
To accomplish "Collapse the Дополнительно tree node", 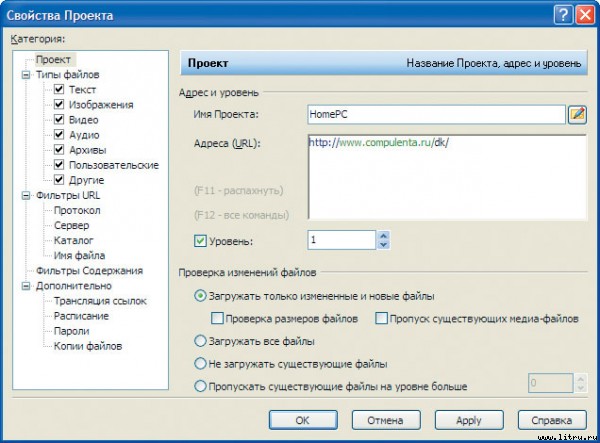I will coord(26,286).
